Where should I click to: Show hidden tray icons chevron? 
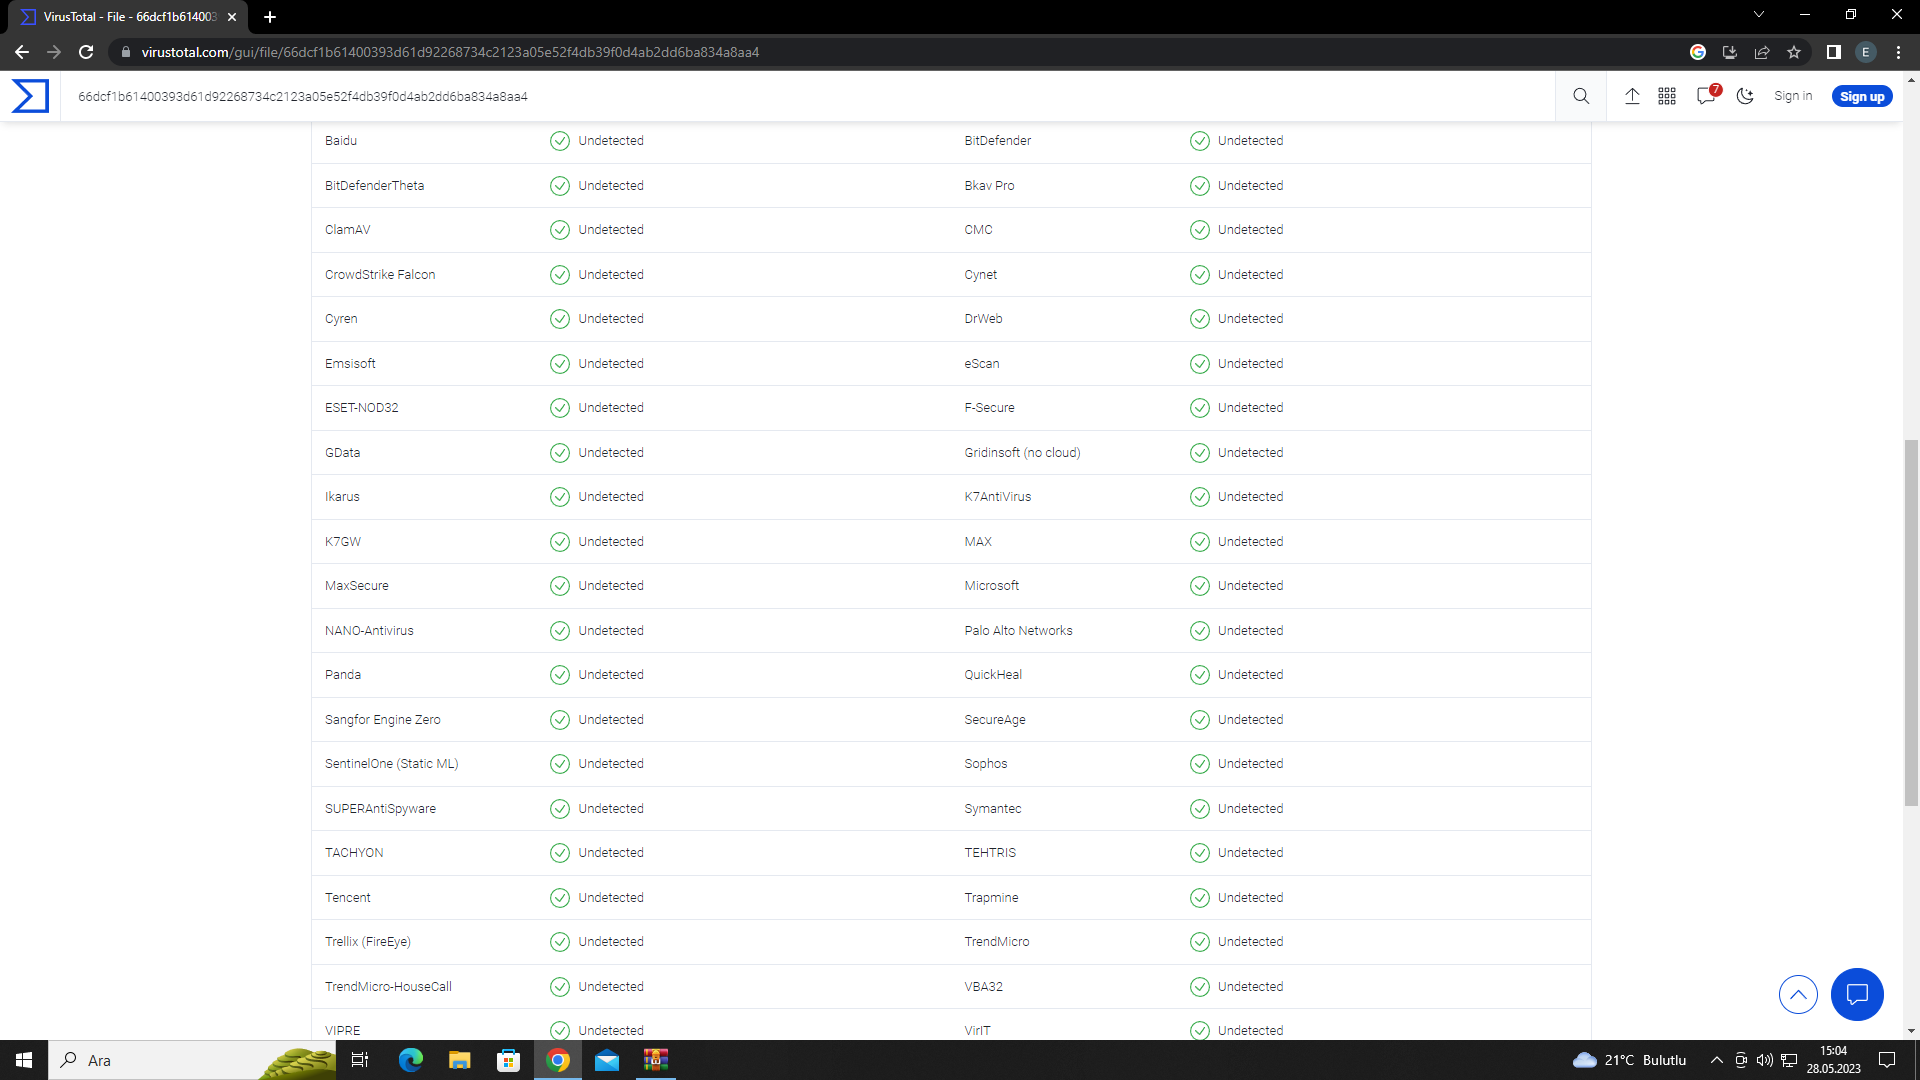pos(1717,1060)
